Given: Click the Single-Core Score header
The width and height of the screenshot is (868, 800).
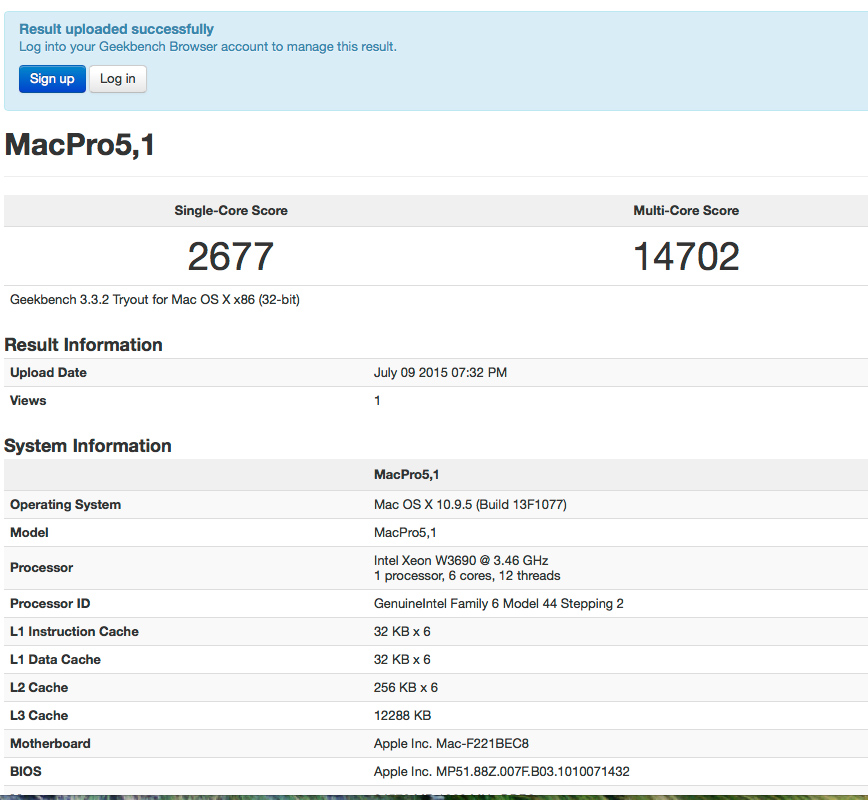Looking at the screenshot, I should 231,210.
